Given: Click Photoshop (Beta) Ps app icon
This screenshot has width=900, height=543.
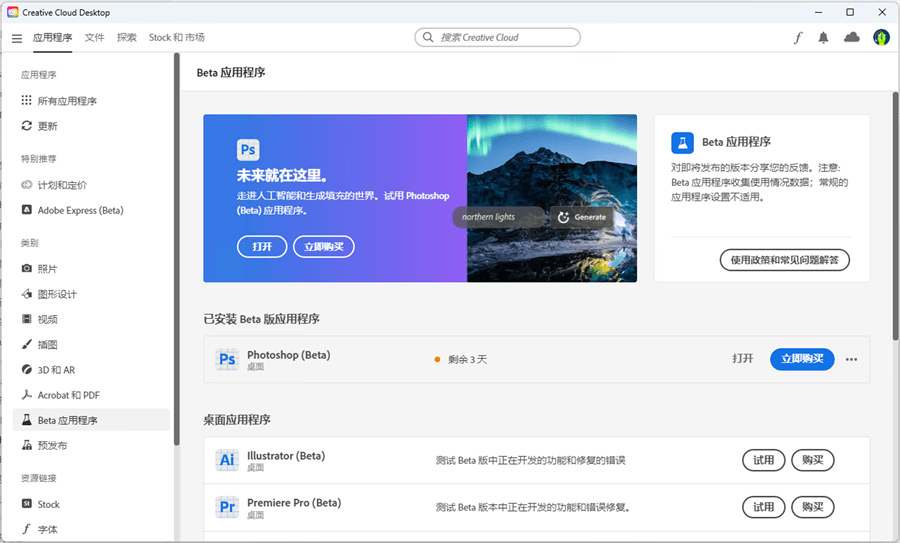Looking at the screenshot, I should point(227,359).
